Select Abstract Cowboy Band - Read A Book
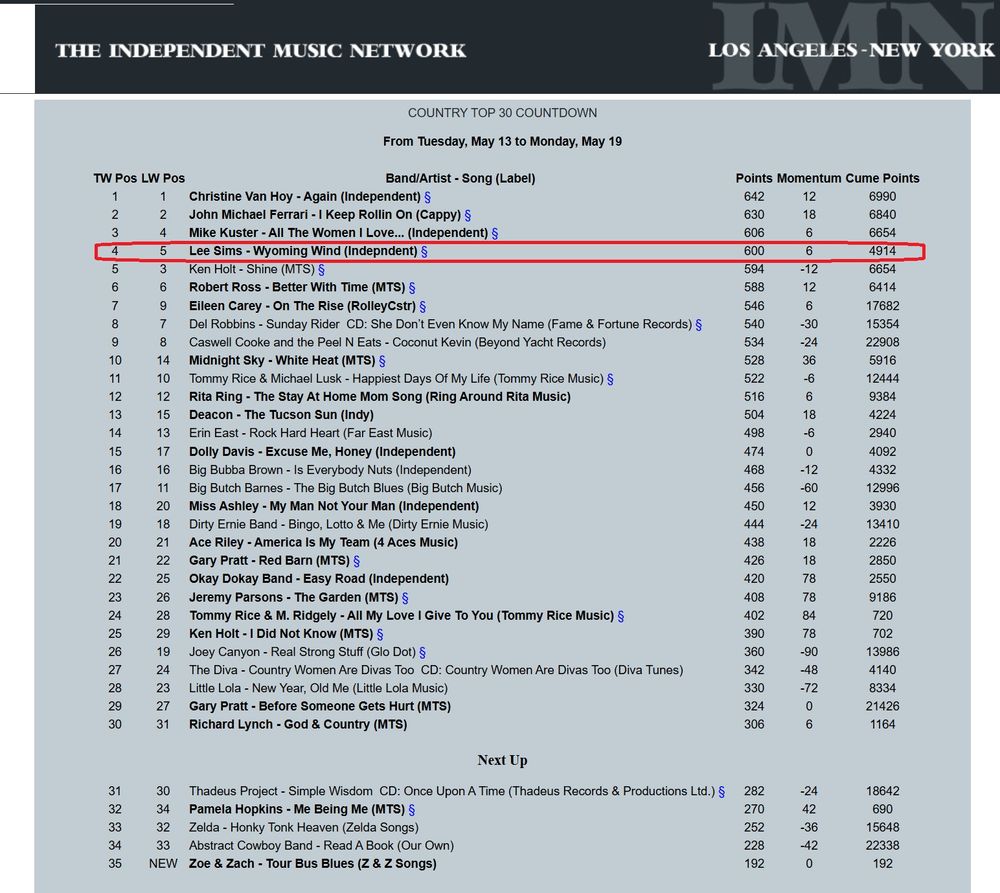This screenshot has width=1000, height=893. (x=321, y=846)
